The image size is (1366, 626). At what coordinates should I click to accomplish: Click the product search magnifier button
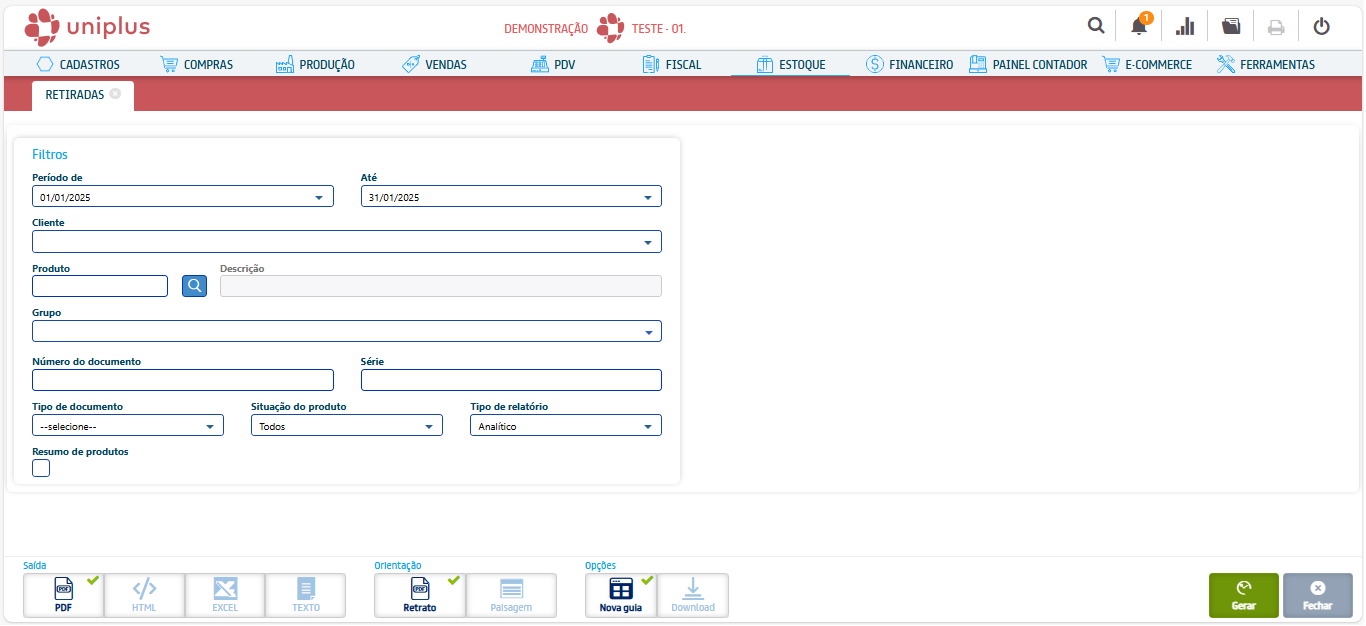(194, 286)
